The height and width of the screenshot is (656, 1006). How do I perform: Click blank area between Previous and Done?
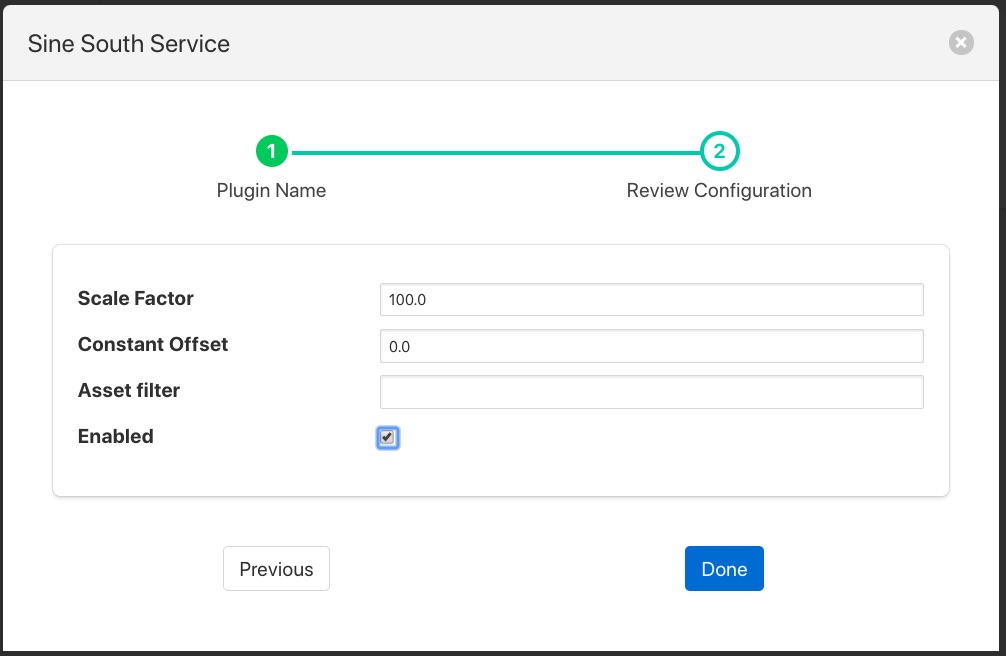505,569
